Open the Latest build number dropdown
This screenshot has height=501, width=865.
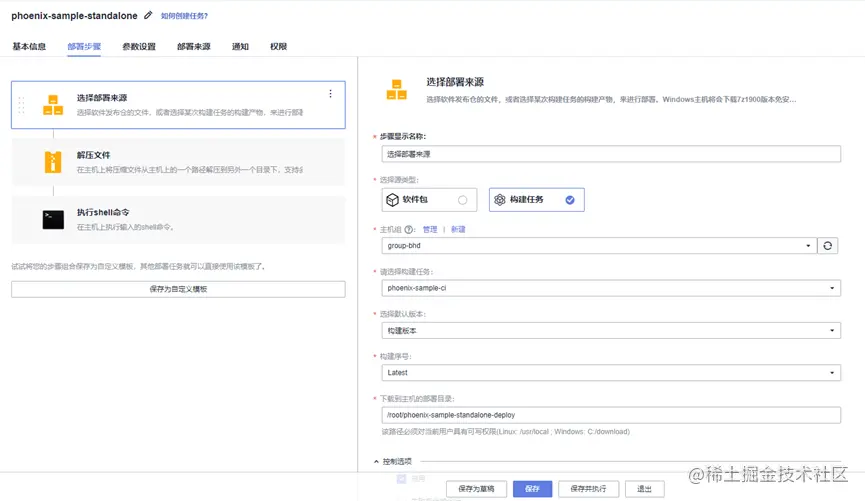tap(611, 372)
